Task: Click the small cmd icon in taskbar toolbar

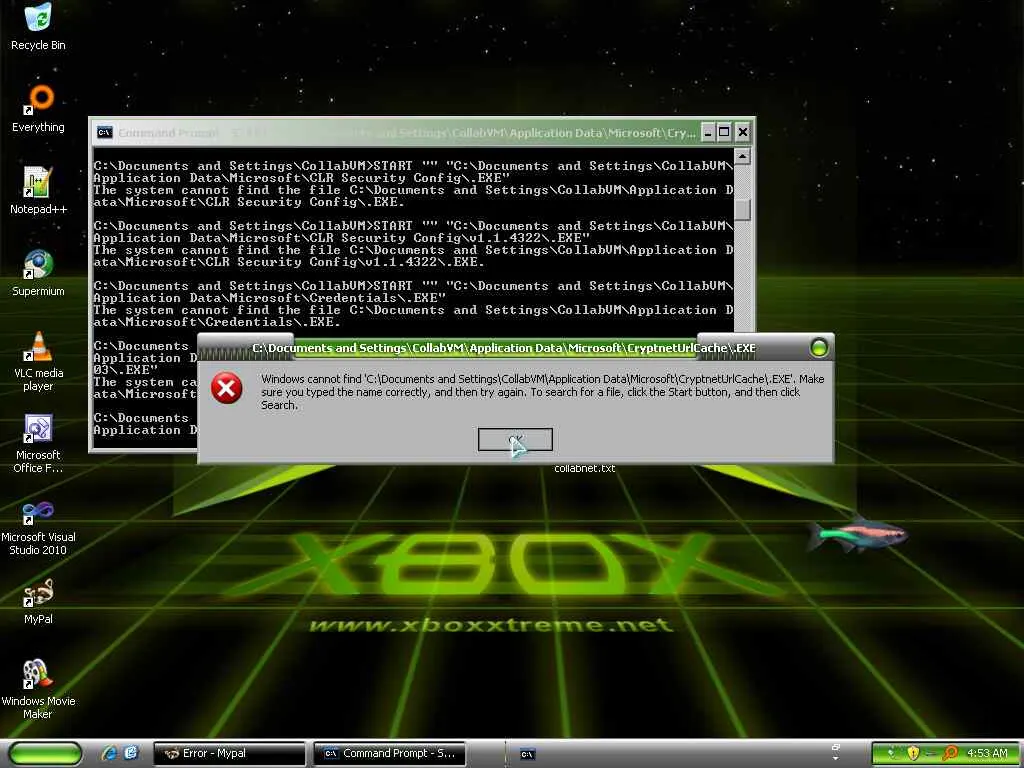Action: coord(527,754)
